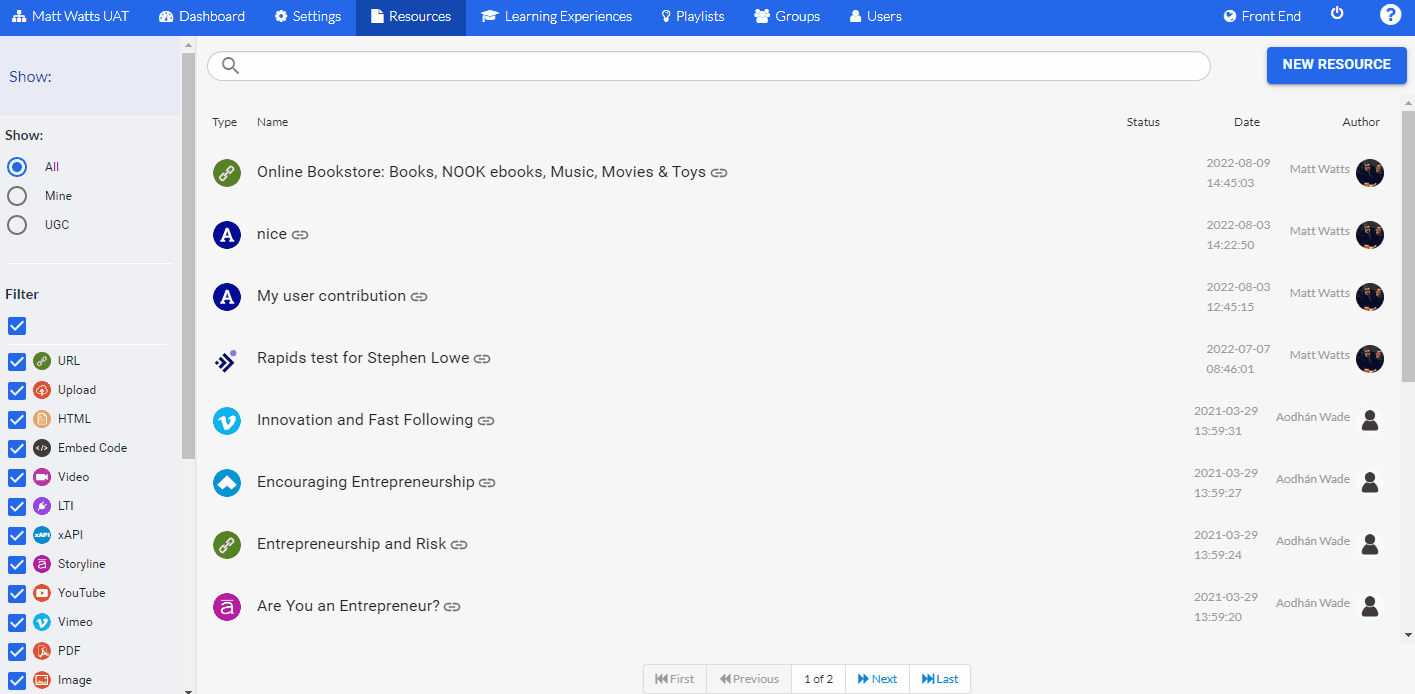Click the link chain icon after Online Bookstore title
The height and width of the screenshot is (694, 1415).
click(x=719, y=173)
